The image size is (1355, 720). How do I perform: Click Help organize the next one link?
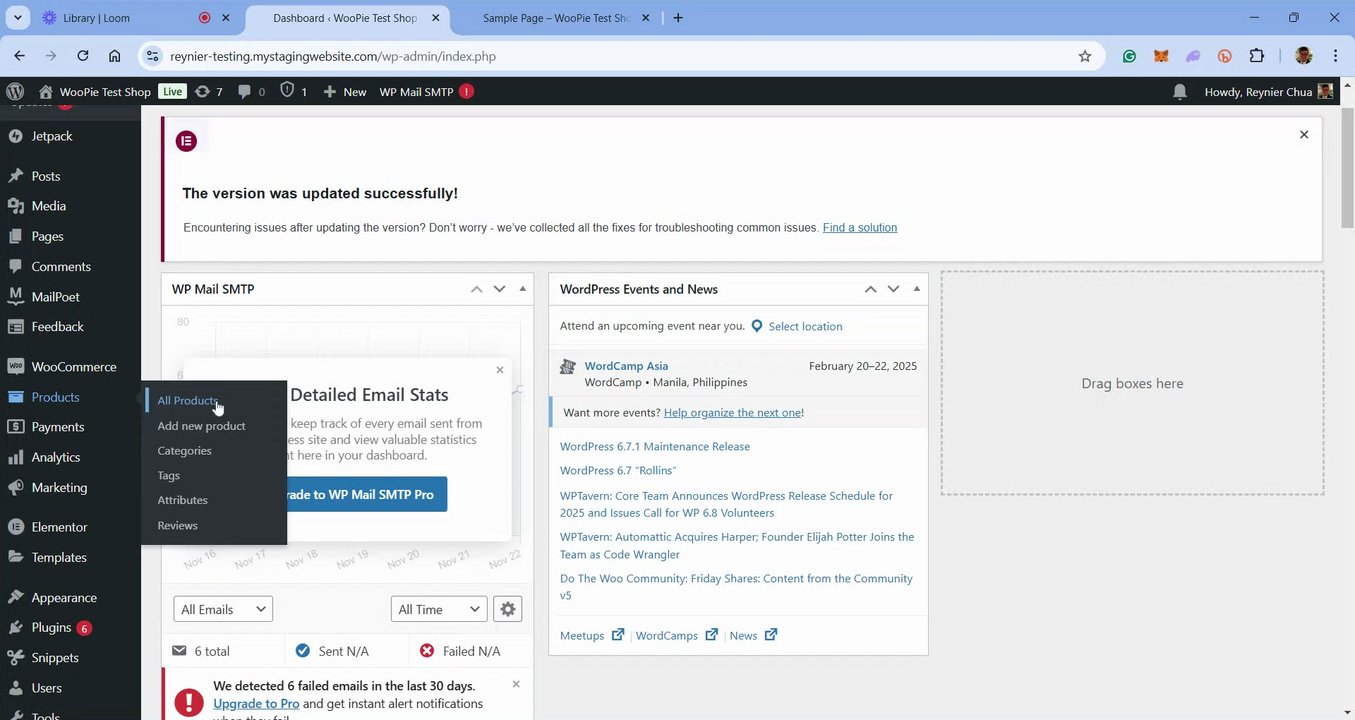732,413
